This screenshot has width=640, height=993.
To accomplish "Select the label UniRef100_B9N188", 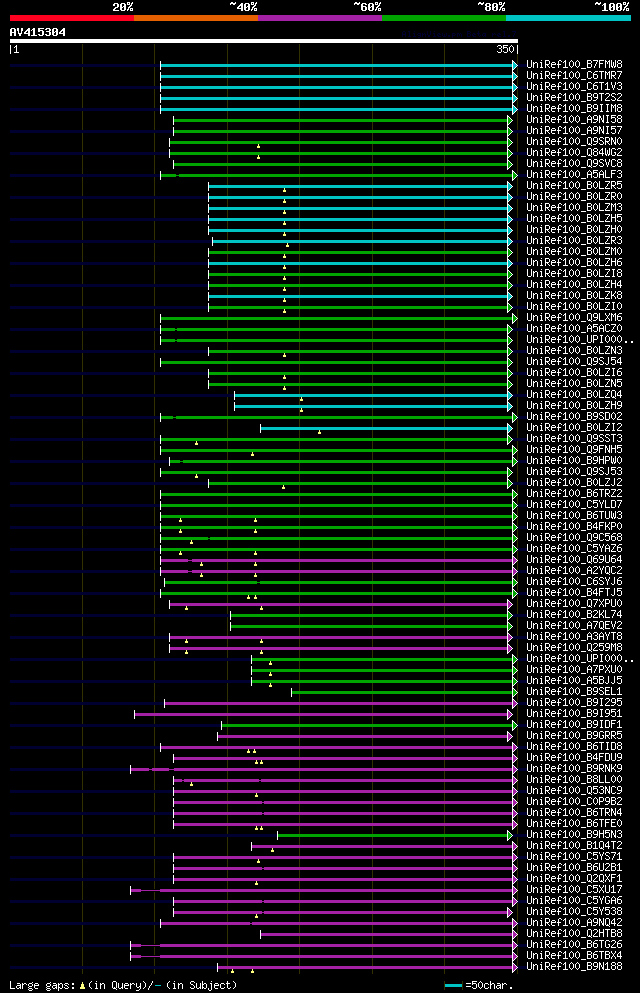I will pyautogui.click(x=574, y=967).
